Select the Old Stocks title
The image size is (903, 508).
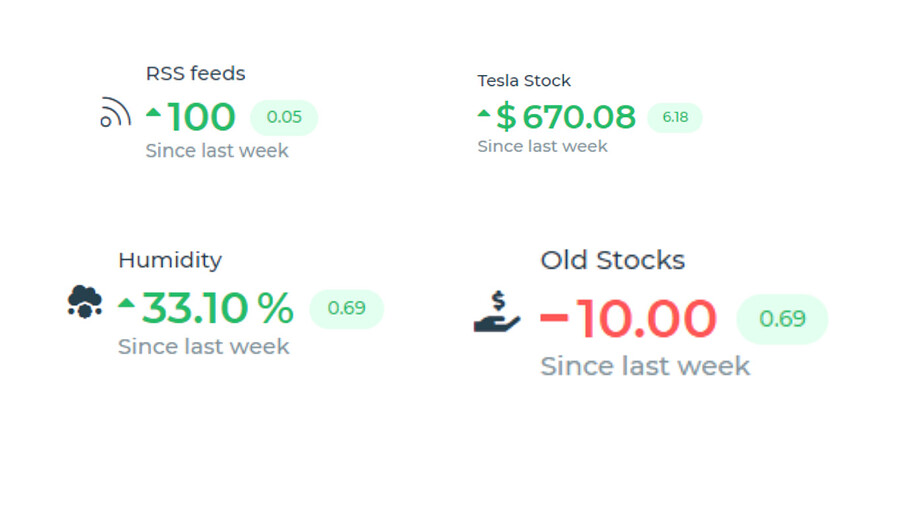(613, 260)
